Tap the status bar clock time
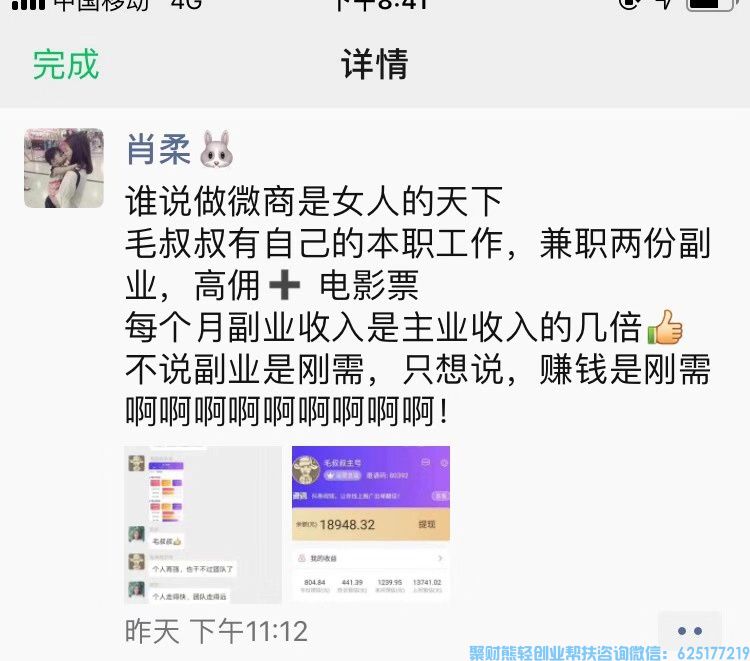The height and width of the screenshot is (661, 750). (380, 5)
